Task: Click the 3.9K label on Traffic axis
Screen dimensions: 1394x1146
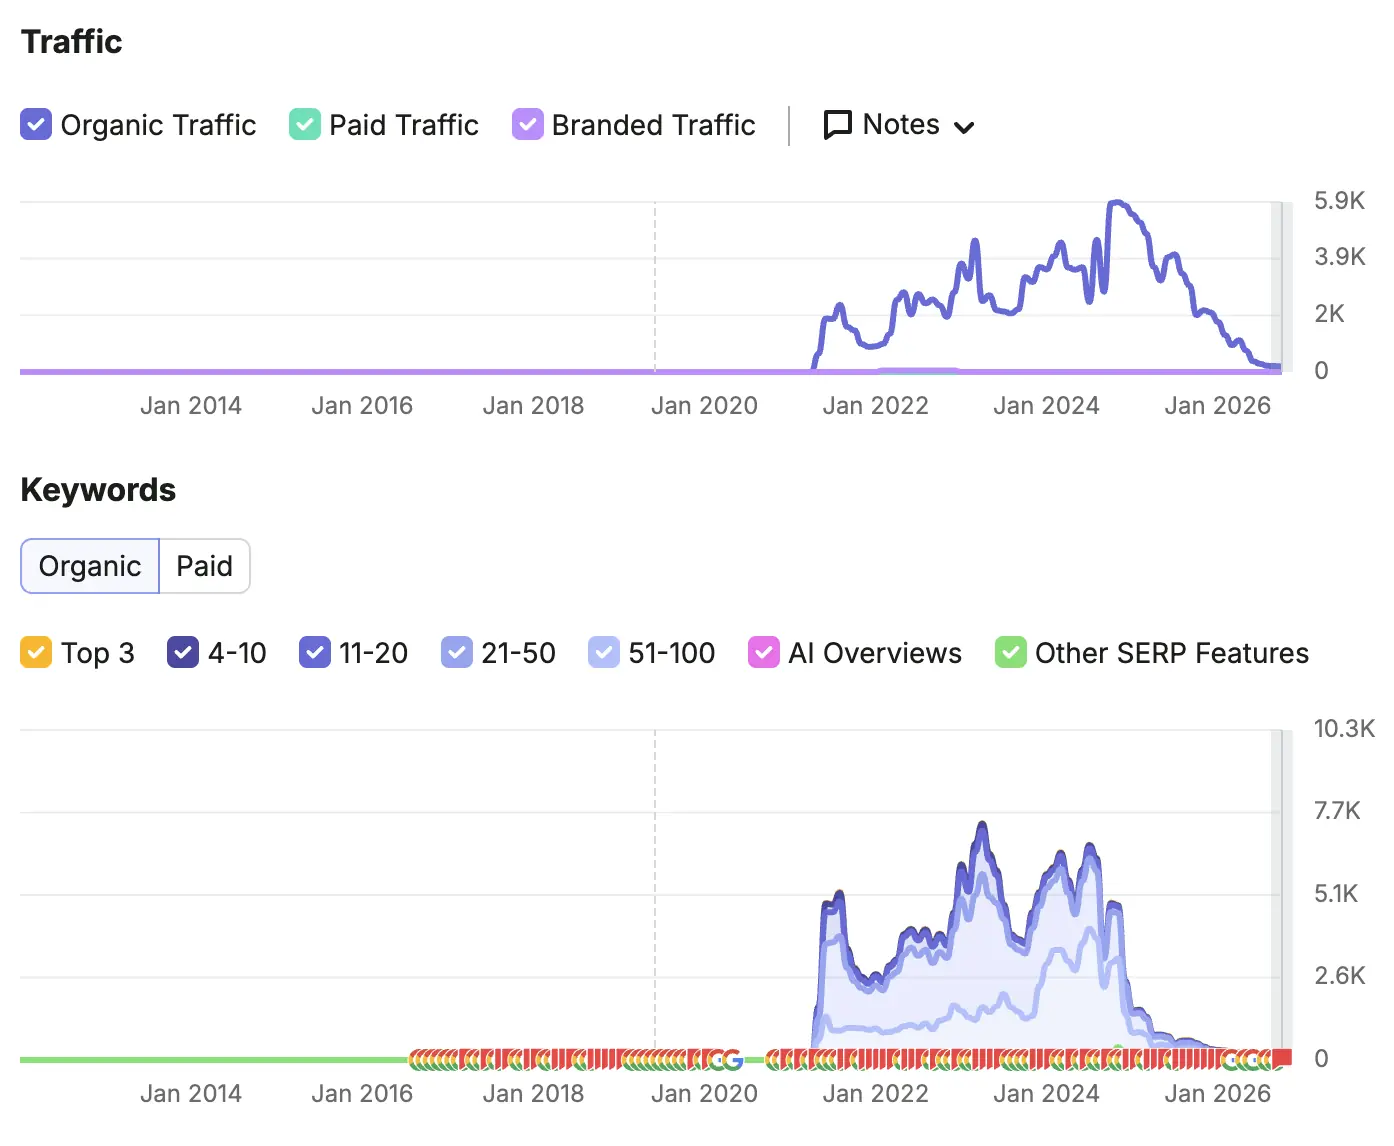Action: click(x=1339, y=257)
